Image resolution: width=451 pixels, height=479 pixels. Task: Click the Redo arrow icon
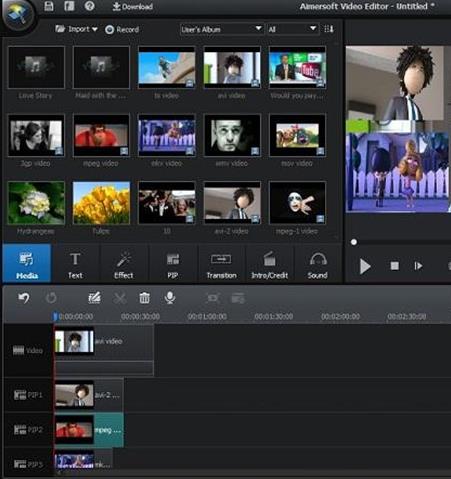coord(51,298)
